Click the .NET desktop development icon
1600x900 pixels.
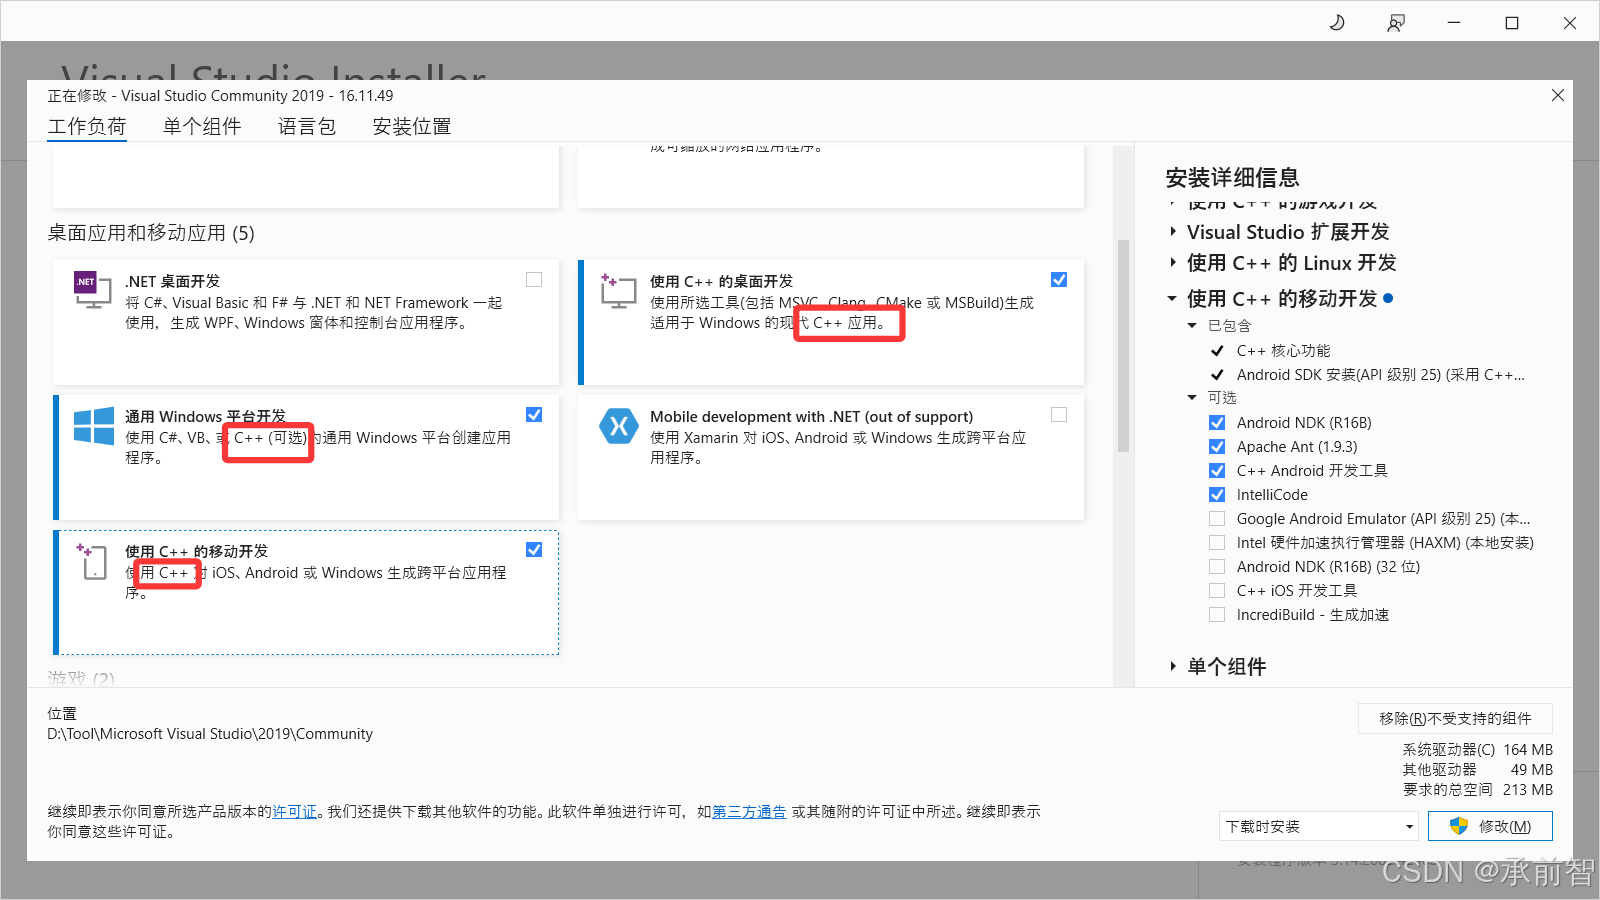(x=92, y=290)
